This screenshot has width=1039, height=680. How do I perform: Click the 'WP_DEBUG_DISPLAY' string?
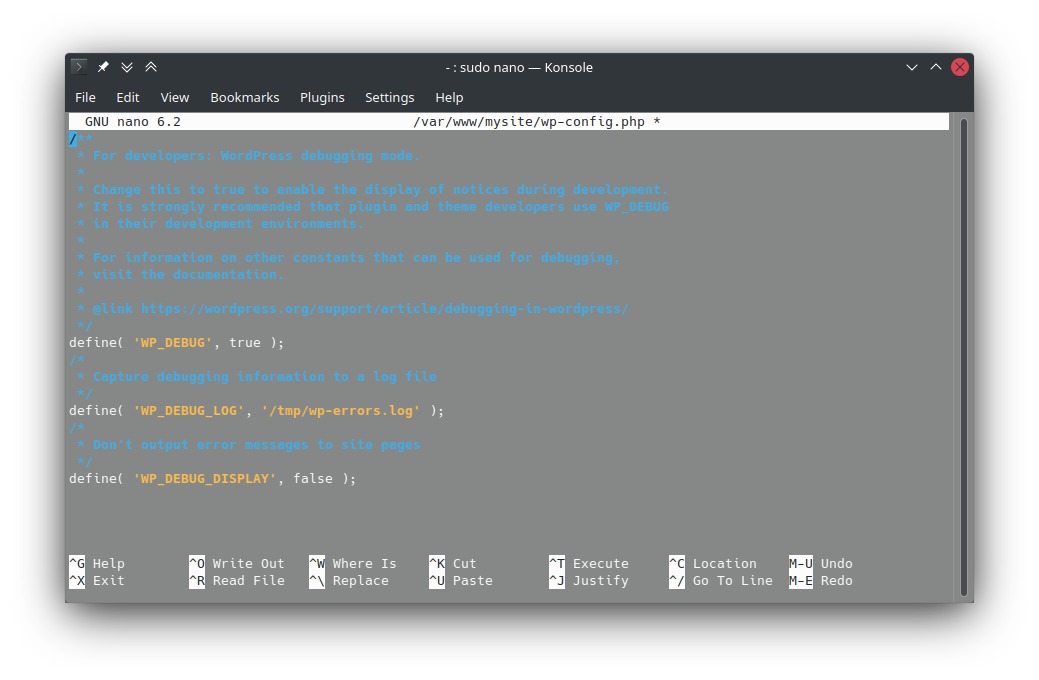tap(205, 479)
